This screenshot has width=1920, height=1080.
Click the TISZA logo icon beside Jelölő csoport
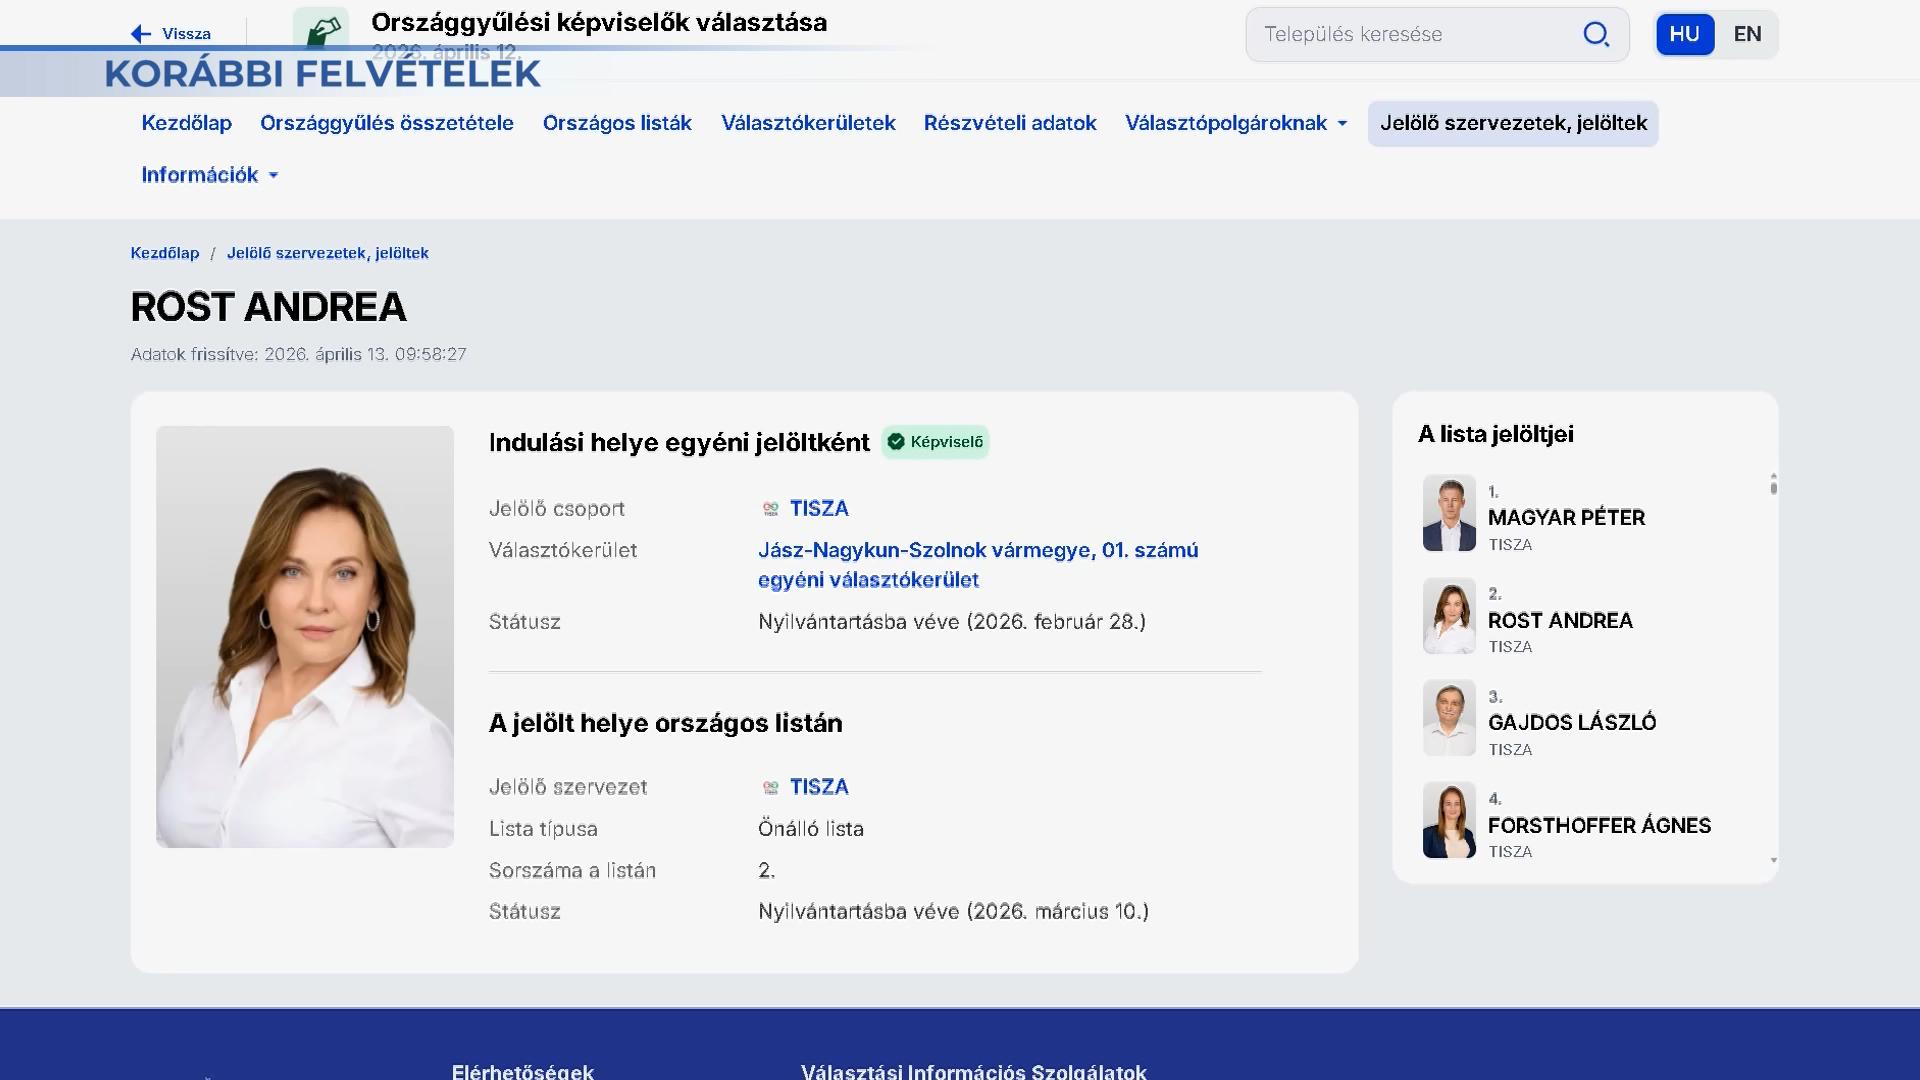click(770, 509)
